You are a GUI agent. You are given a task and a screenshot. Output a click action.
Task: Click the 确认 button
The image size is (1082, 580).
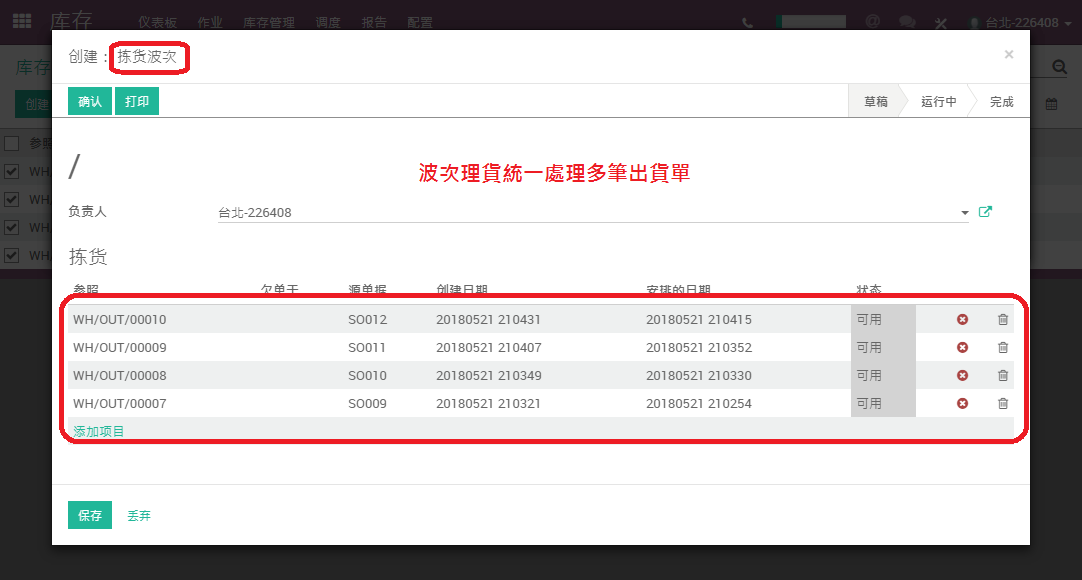pyautogui.click(x=90, y=101)
